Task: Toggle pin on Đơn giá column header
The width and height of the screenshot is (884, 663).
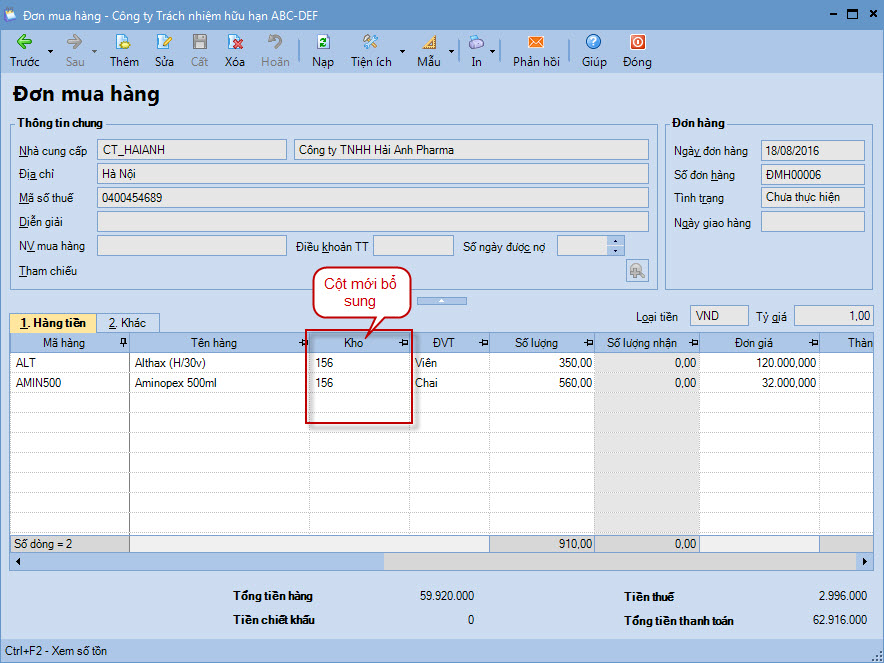Action: click(x=814, y=343)
